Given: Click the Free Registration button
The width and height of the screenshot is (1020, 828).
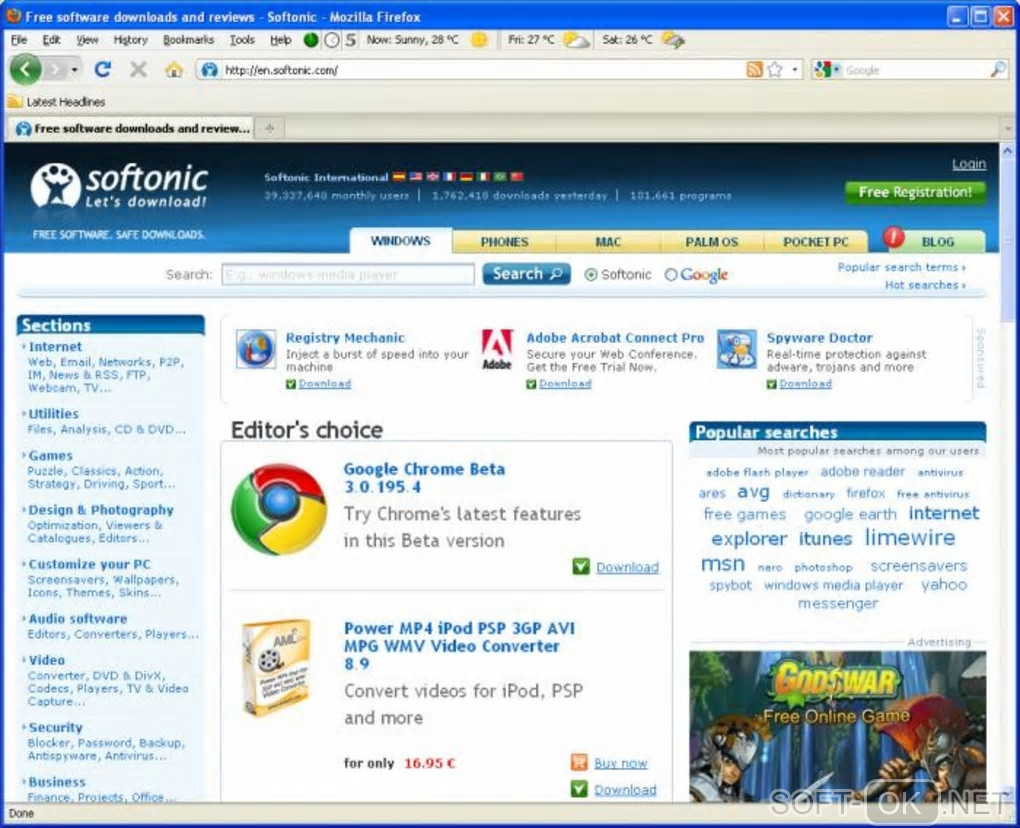Looking at the screenshot, I should pos(915,192).
